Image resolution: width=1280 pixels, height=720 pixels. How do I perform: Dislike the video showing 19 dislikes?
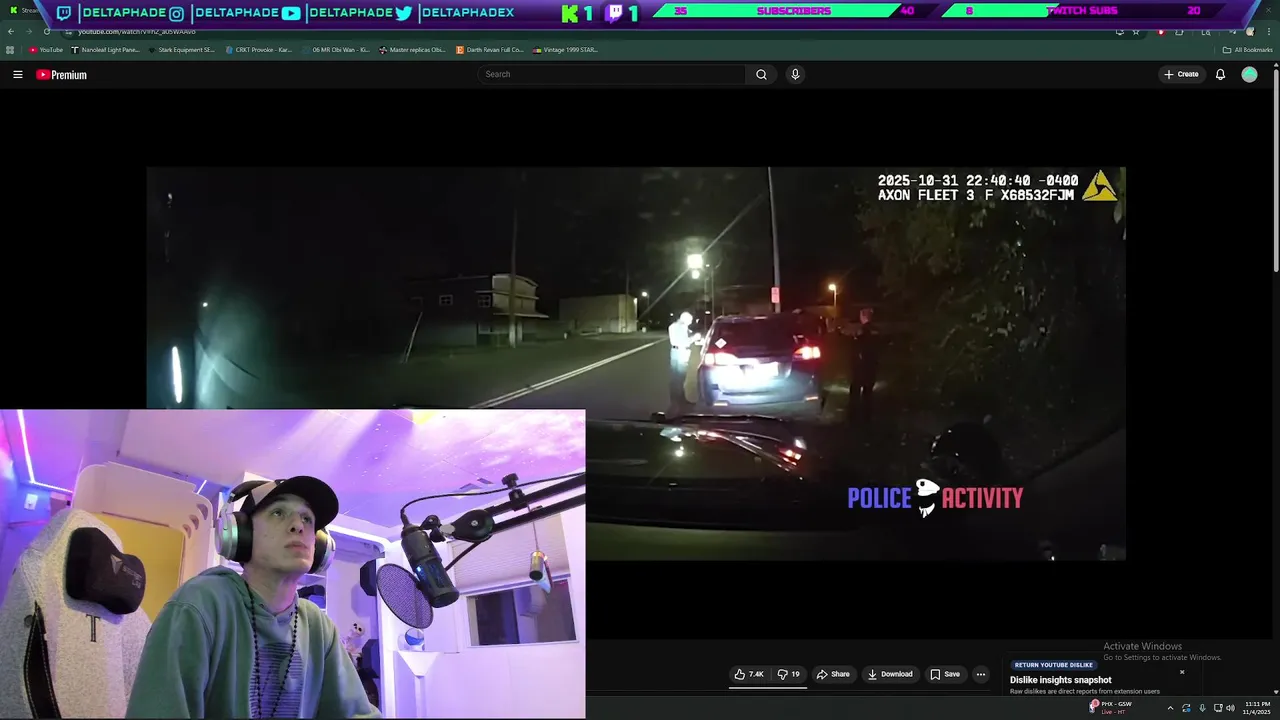click(789, 674)
